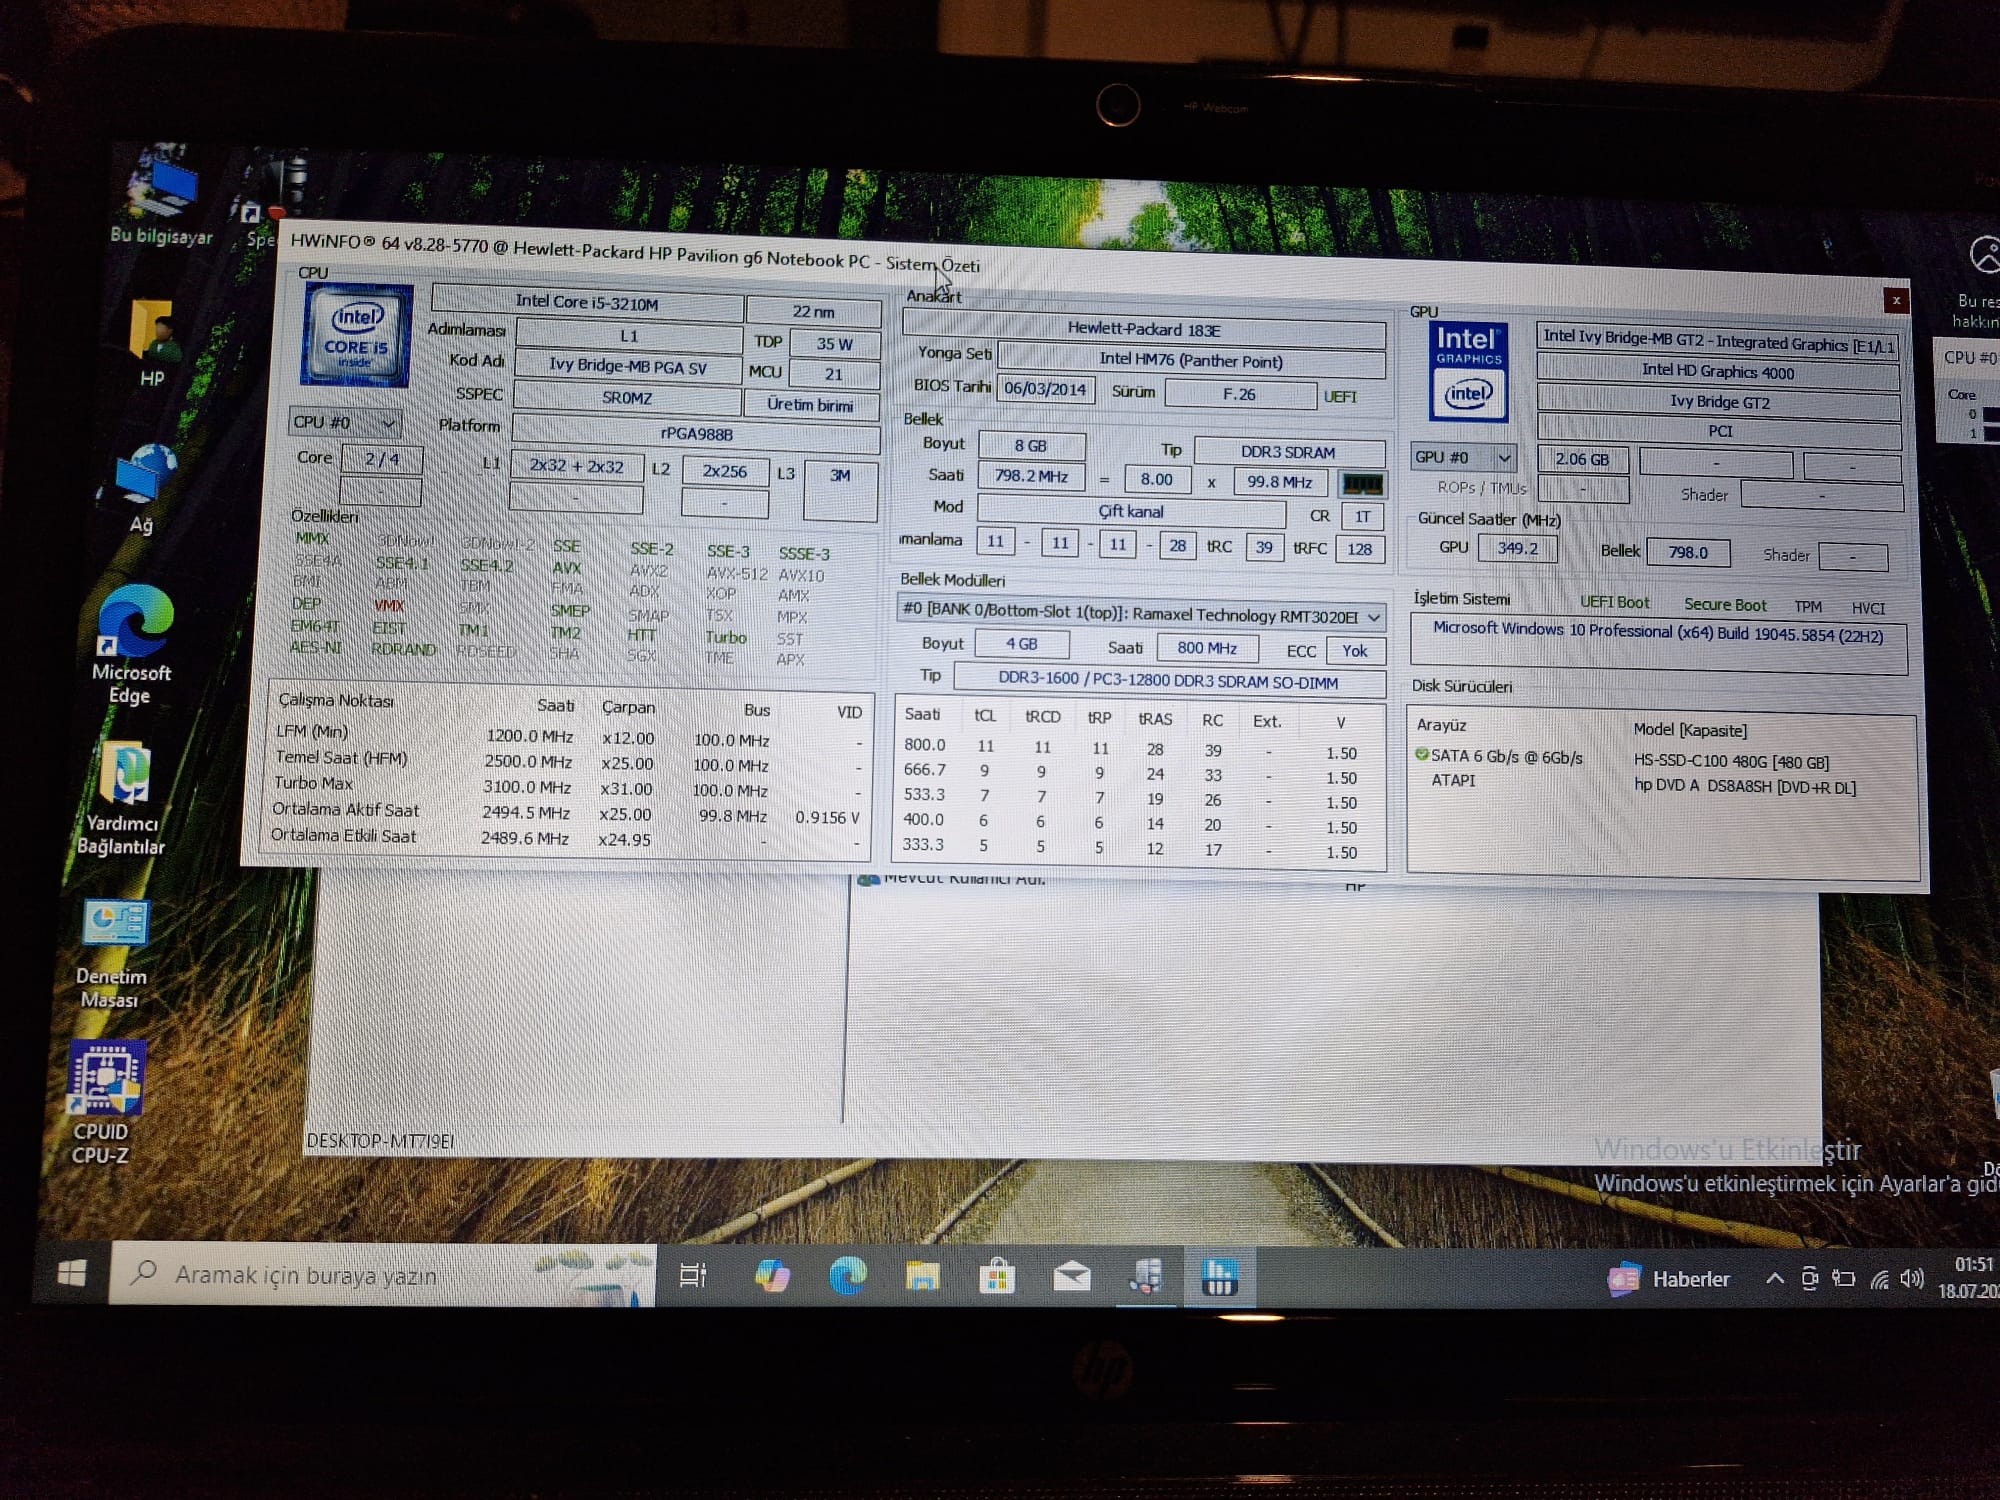Click the Çift kanal memory mode field
Image resolution: width=2000 pixels, height=1500 pixels.
click(x=1131, y=512)
